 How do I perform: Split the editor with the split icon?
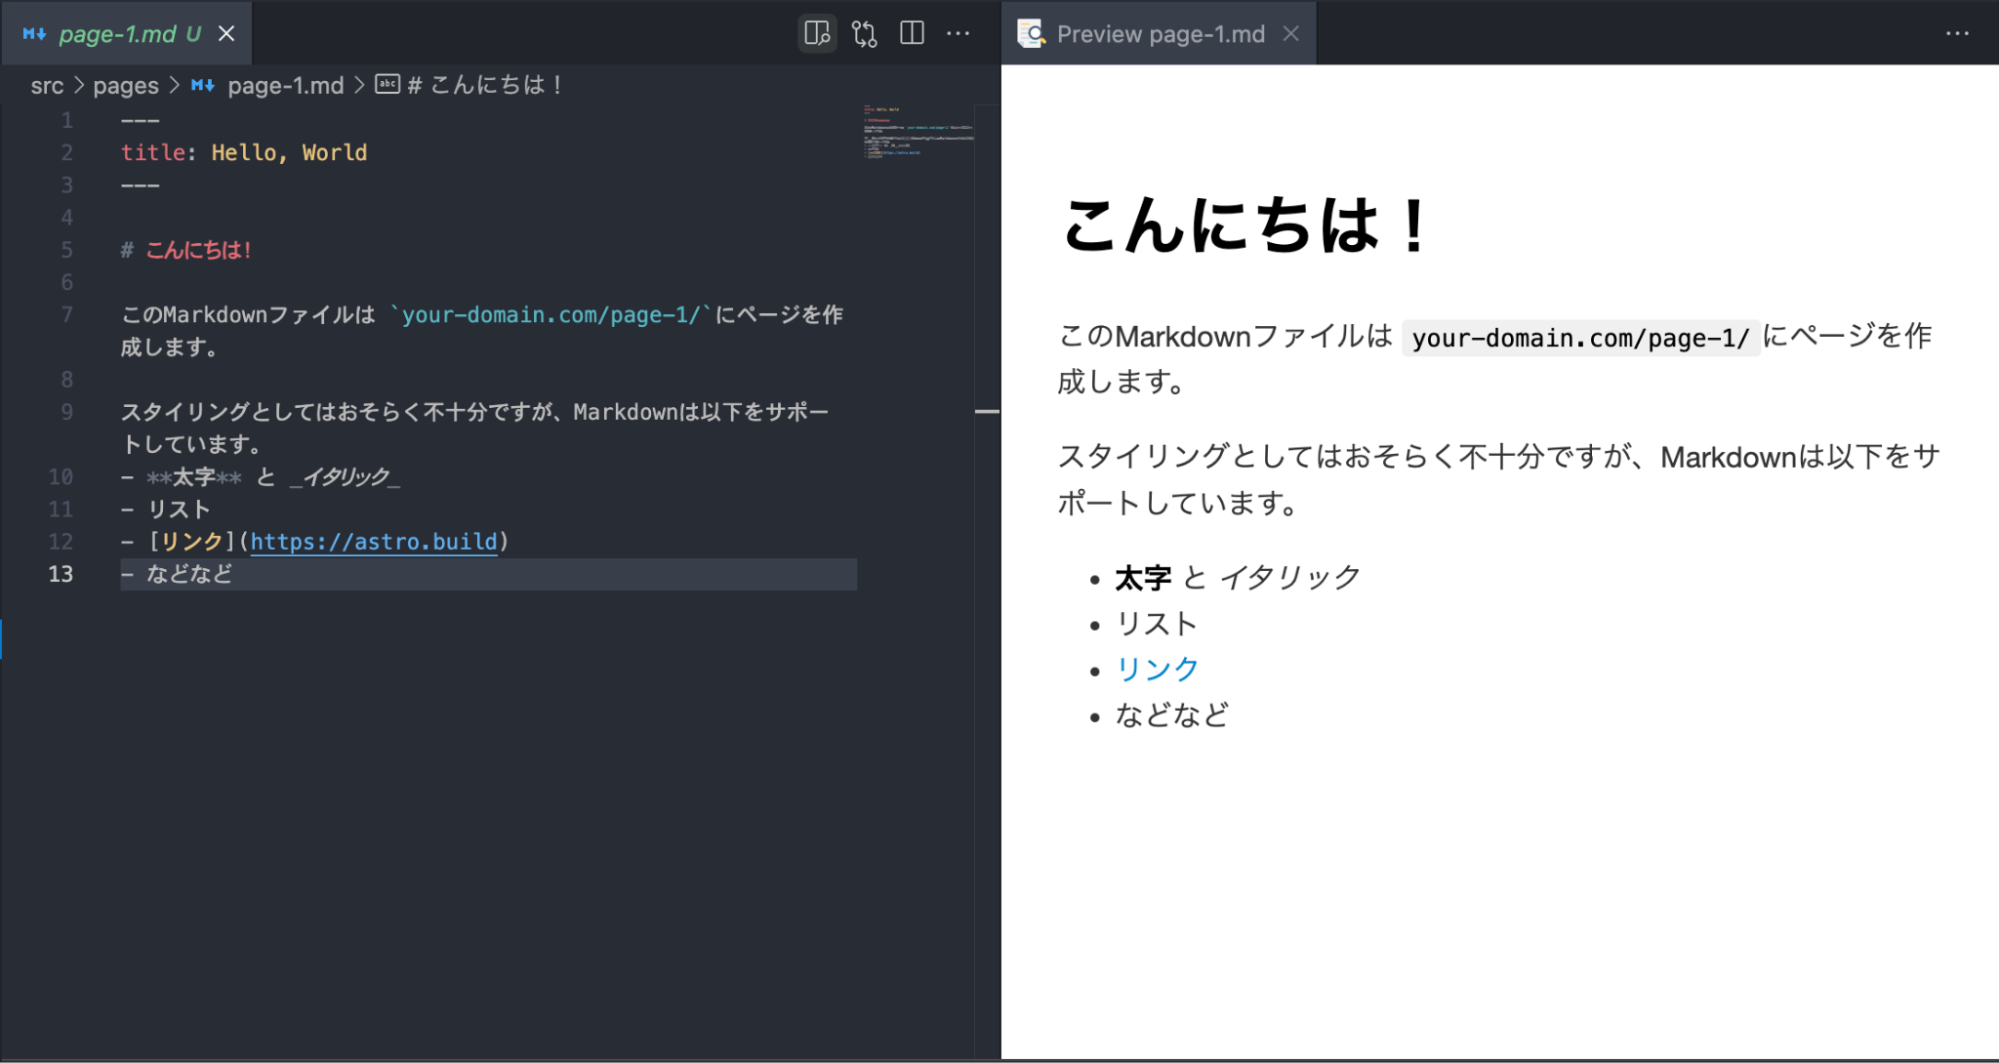912,33
